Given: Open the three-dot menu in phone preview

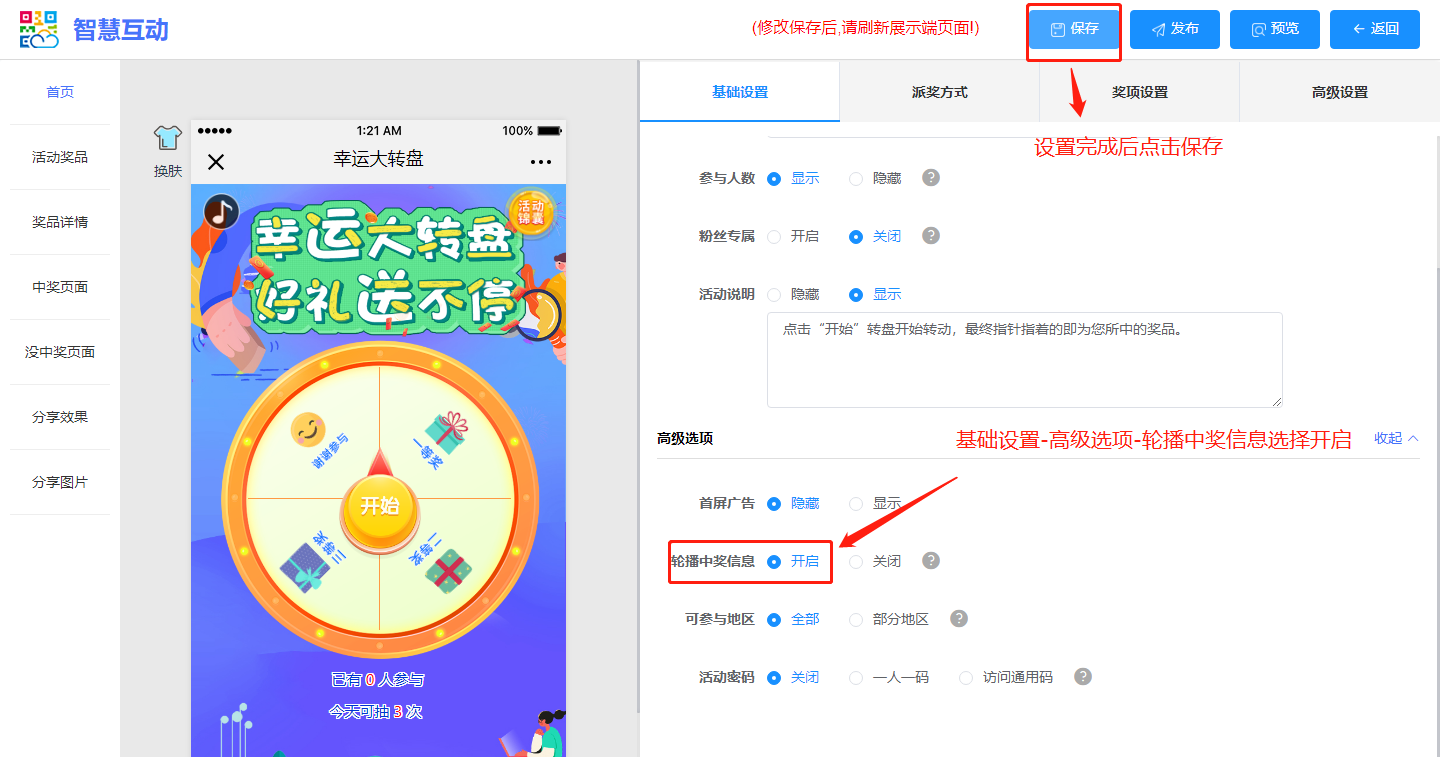Looking at the screenshot, I should click(540, 162).
